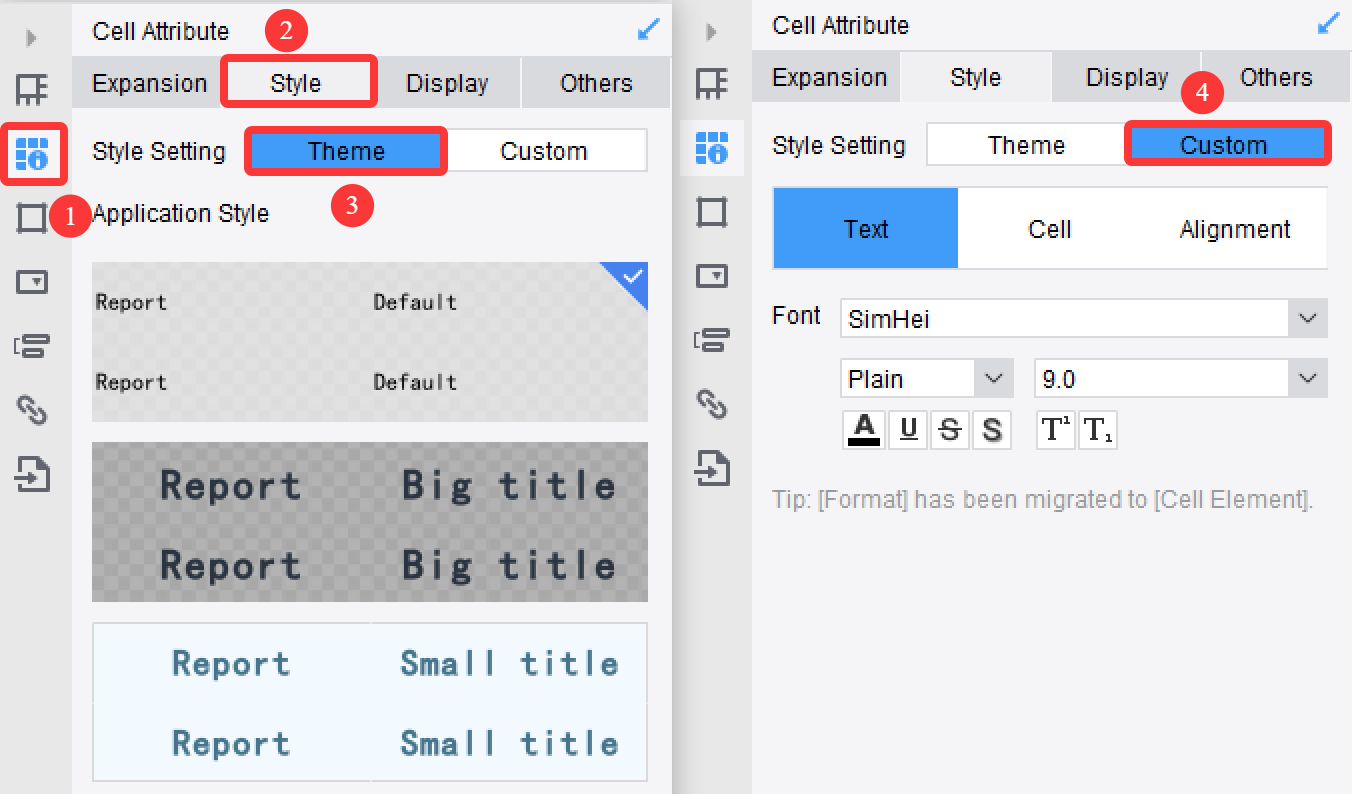Collapse the sidebar with the arrow icon
The image size is (1352, 794).
pyautogui.click(x=31, y=36)
